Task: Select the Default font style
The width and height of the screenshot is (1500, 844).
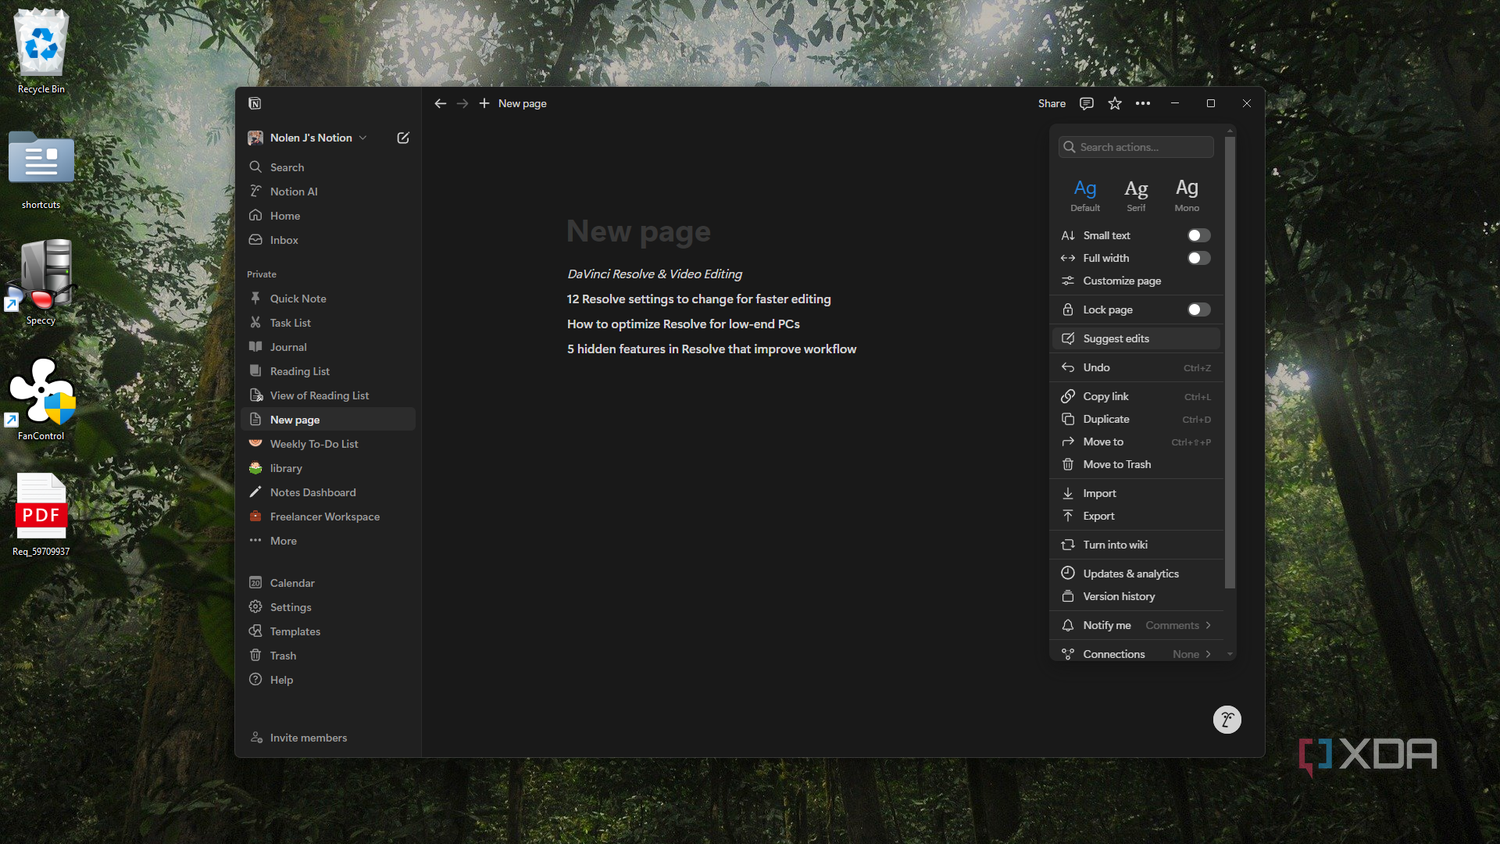Action: pos(1085,194)
